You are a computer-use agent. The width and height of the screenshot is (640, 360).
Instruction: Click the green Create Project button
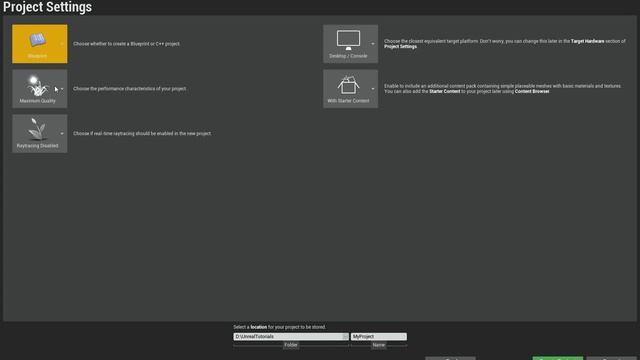pos(558,358)
